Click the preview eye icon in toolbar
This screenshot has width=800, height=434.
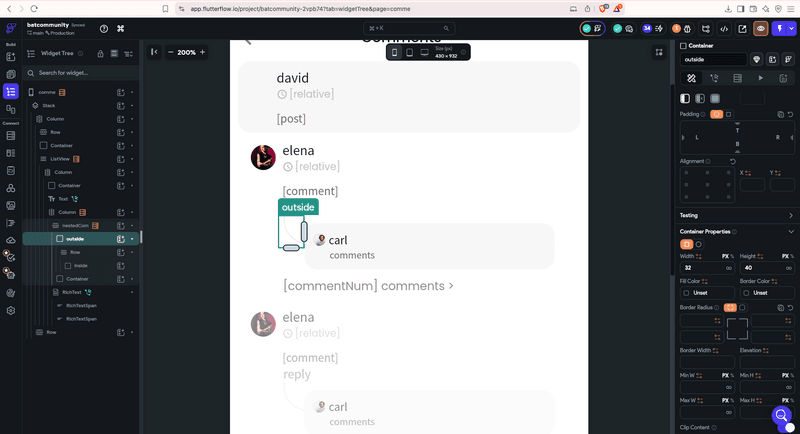coord(760,29)
